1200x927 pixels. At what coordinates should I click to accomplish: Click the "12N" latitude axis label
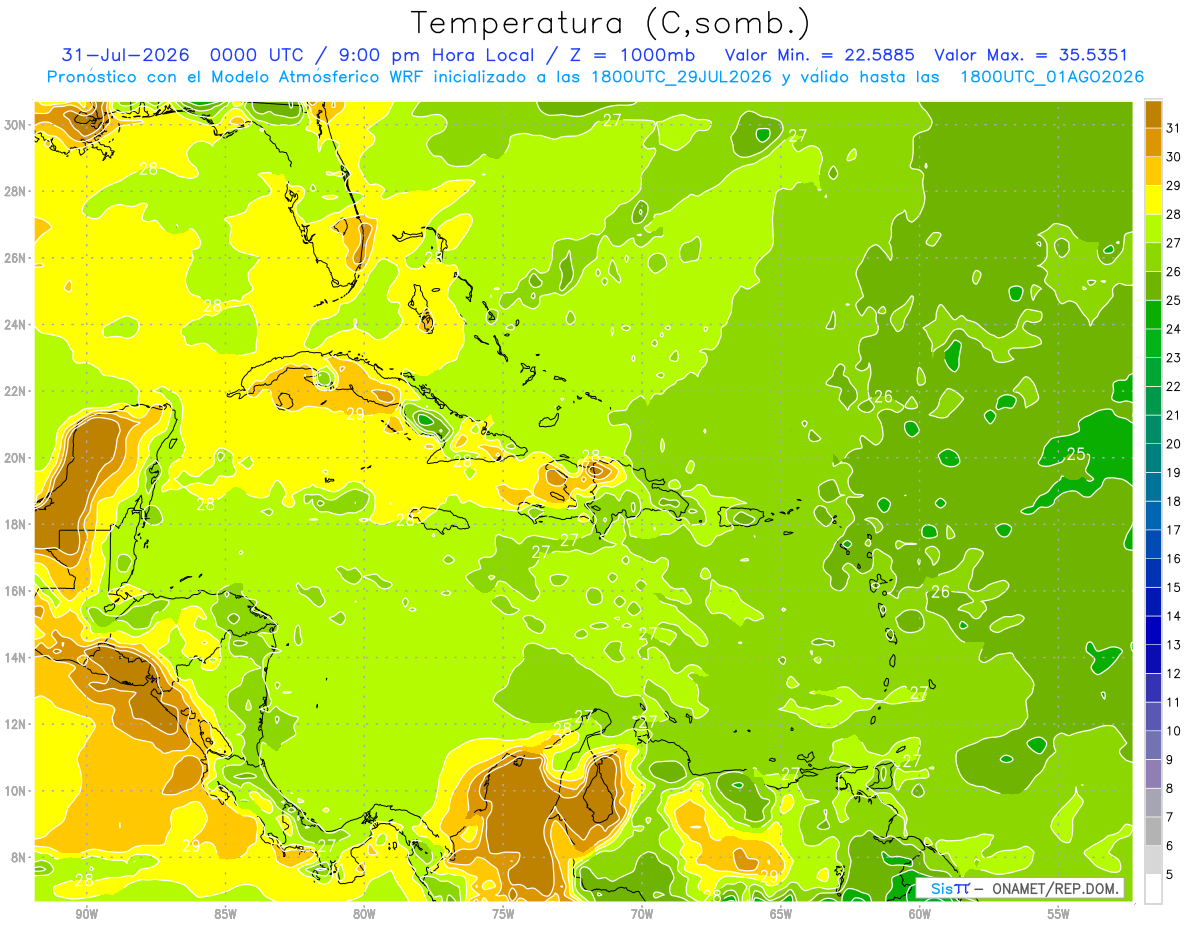tap(17, 724)
